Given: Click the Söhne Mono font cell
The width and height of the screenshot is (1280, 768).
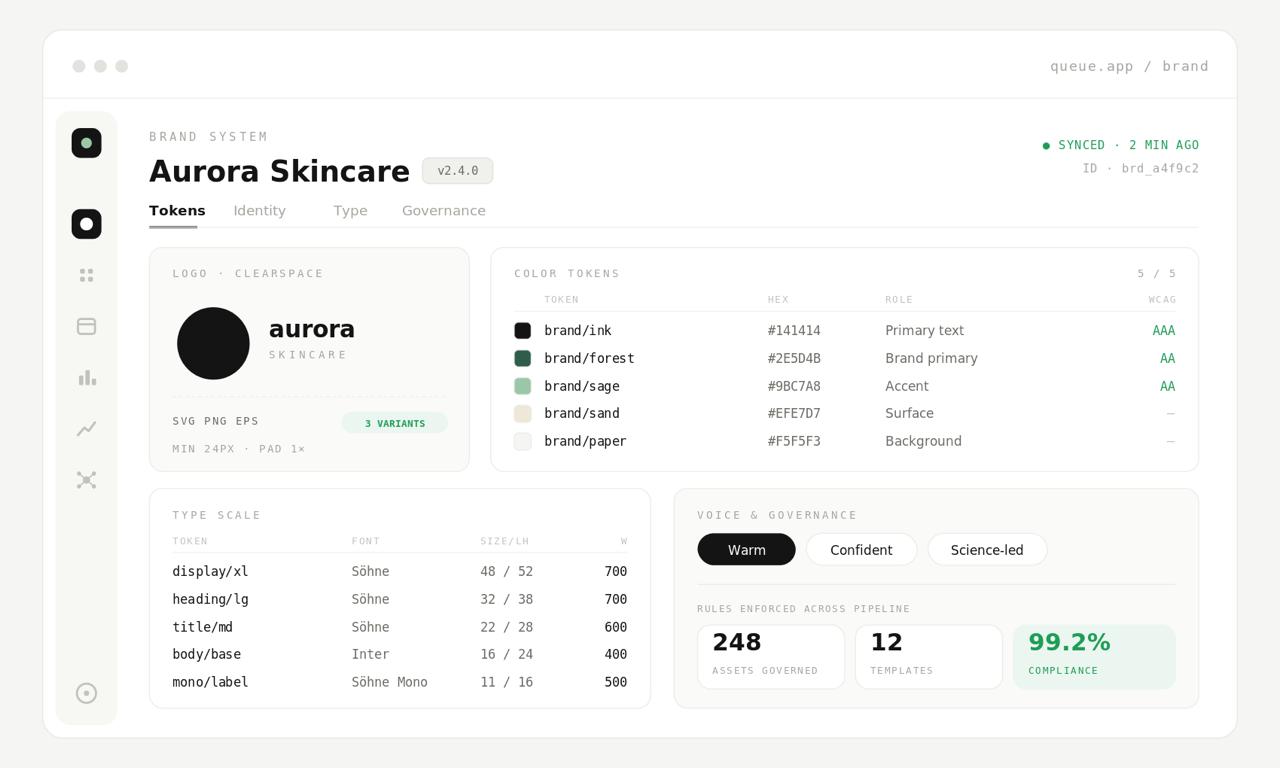Looking at the screenshot, I should 389,682.
